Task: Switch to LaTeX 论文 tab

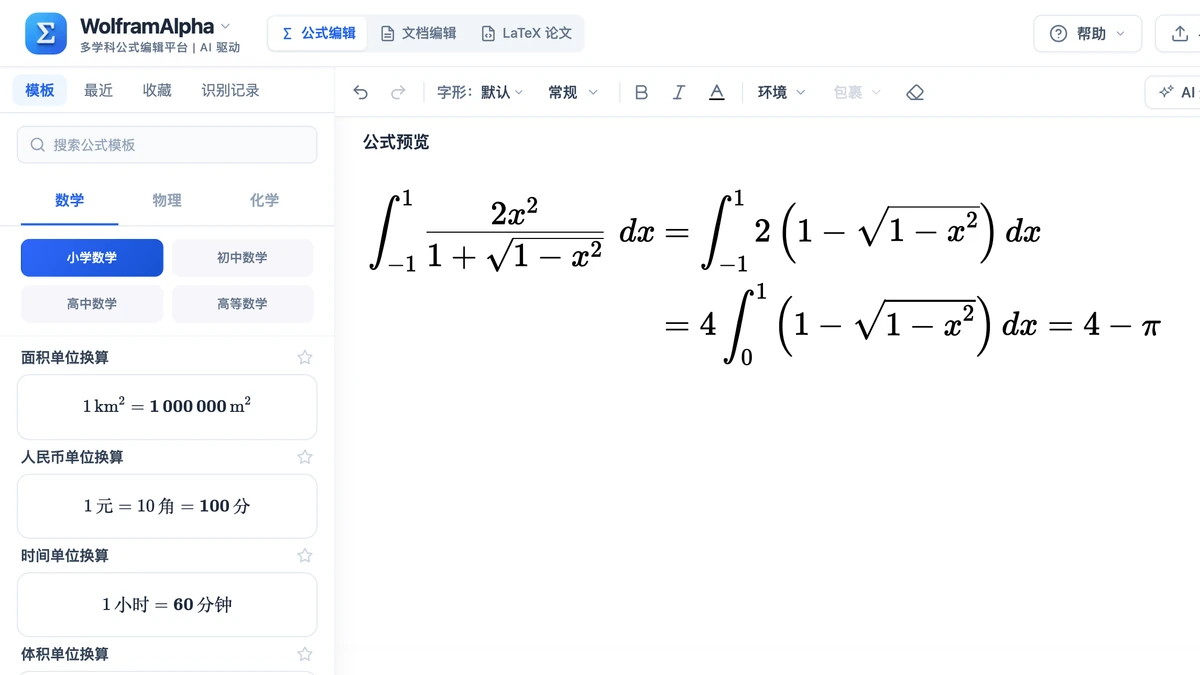Action: click(x=526, y=33)
